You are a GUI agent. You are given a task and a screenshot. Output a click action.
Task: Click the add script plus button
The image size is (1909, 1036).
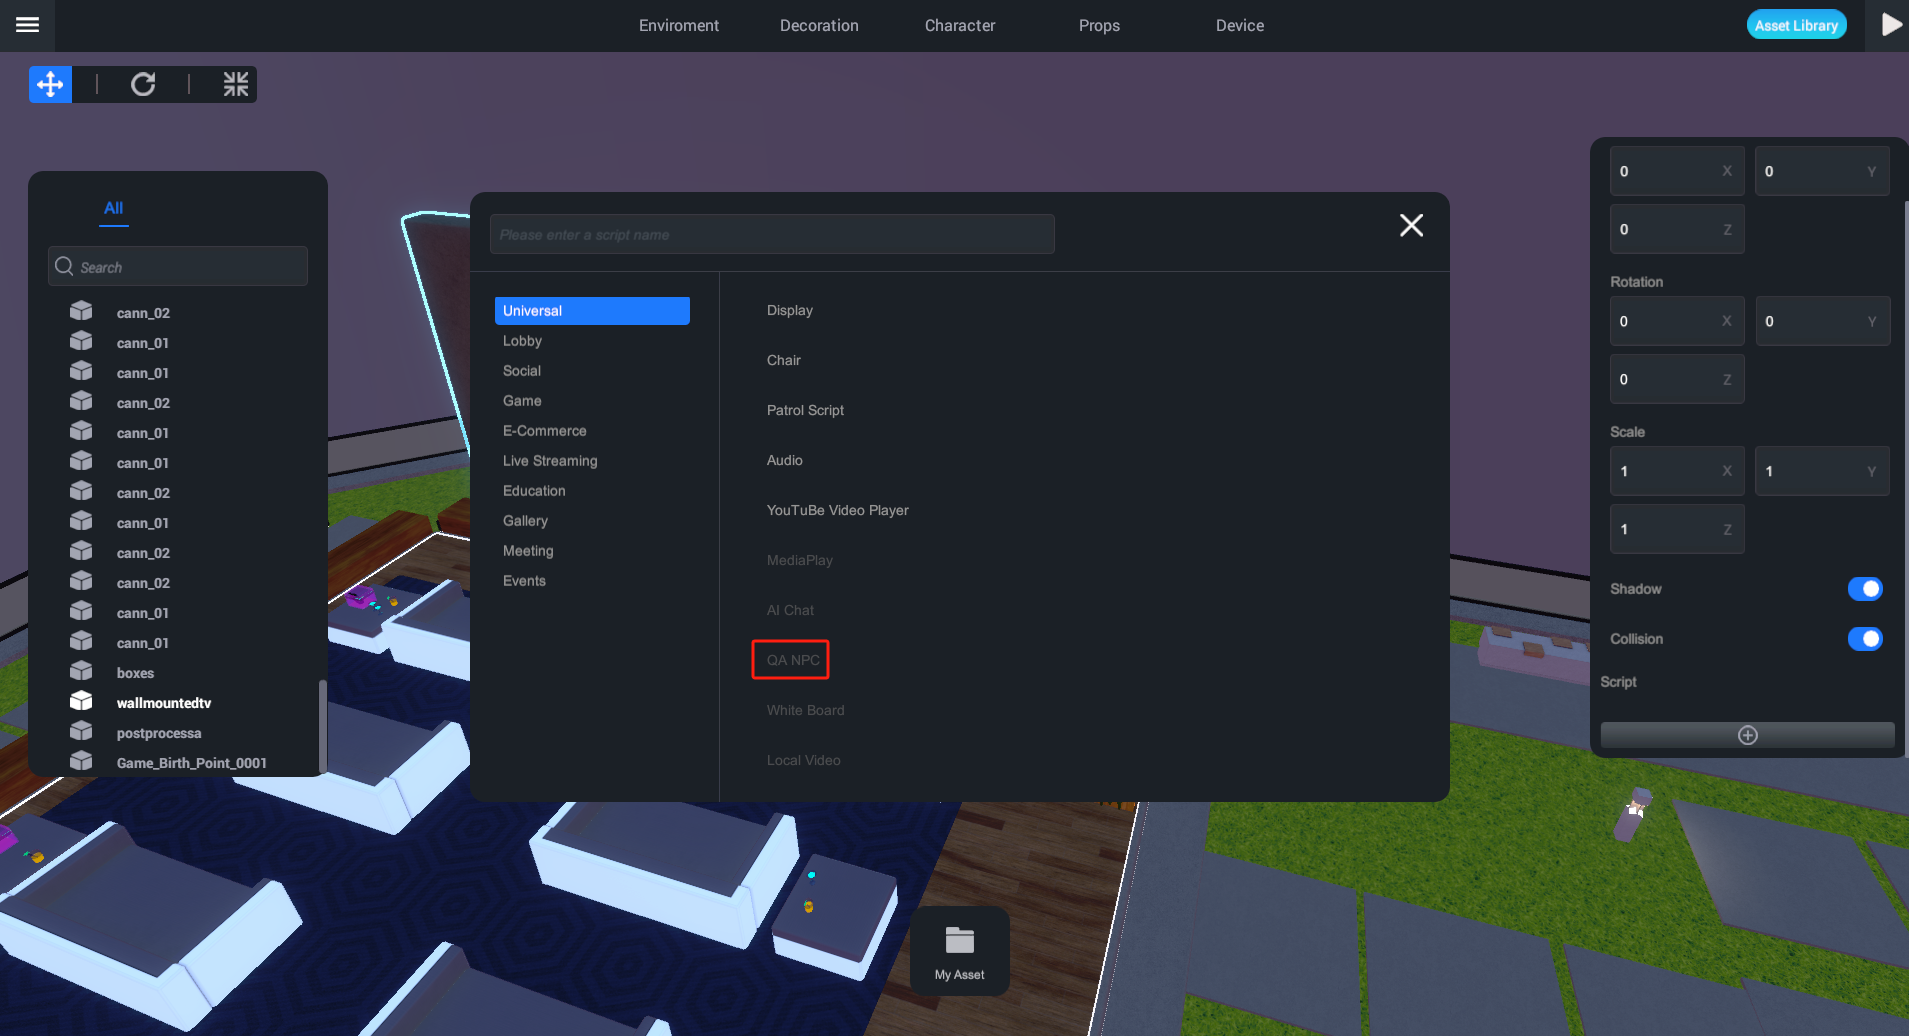click(x=1747, y=735)
